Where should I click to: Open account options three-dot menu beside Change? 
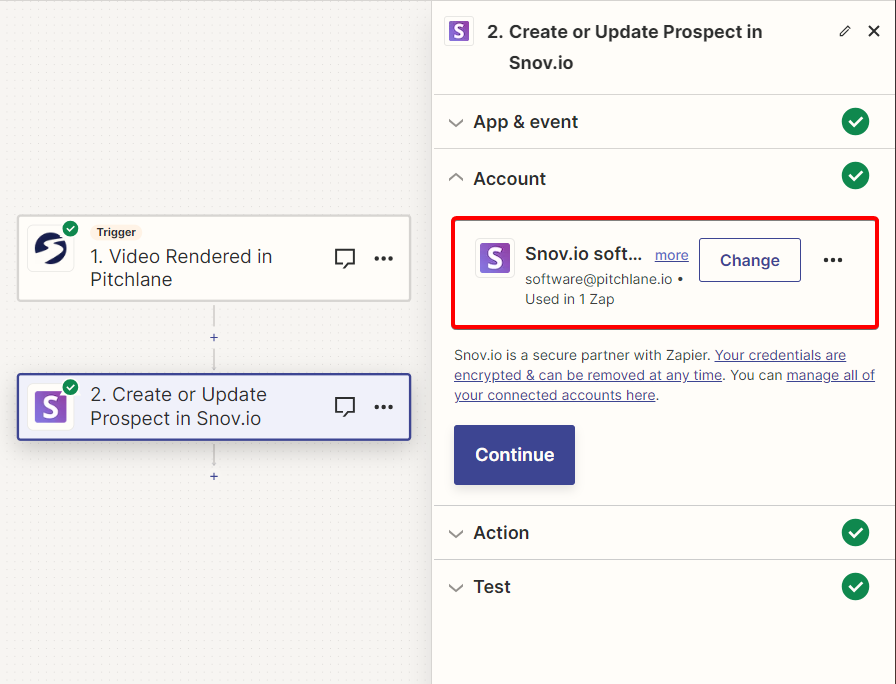coord(833,260)
